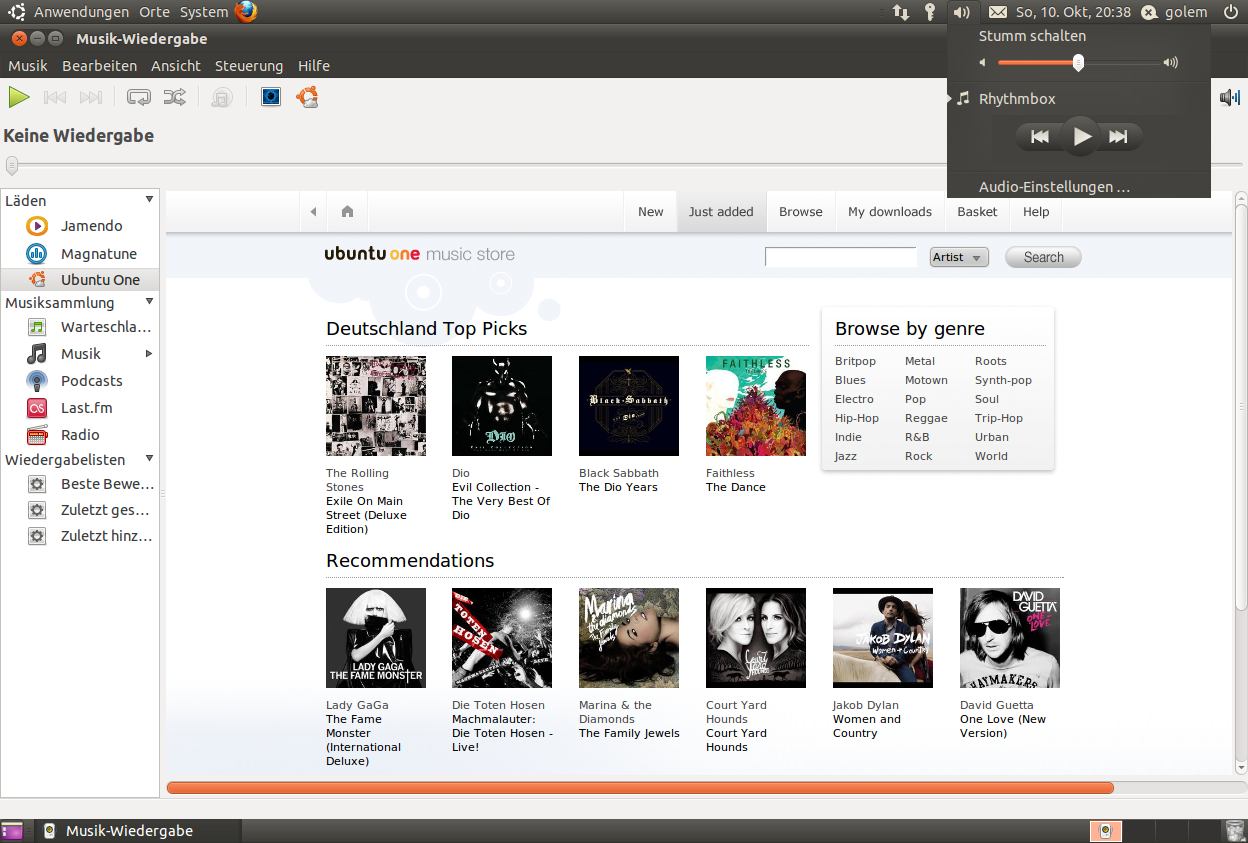
Task: Open the My downloads tab
Action: click(x=890, y=212)
